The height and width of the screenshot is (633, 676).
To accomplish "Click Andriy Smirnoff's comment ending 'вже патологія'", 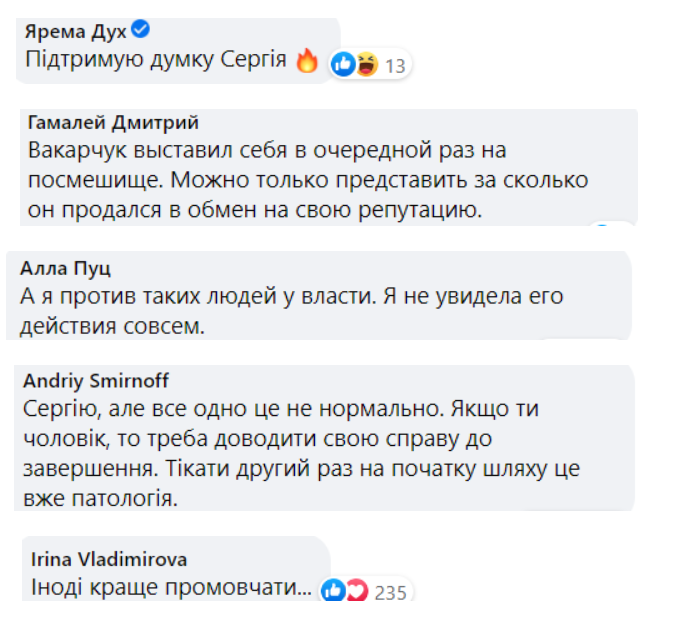I will (302, 453).
